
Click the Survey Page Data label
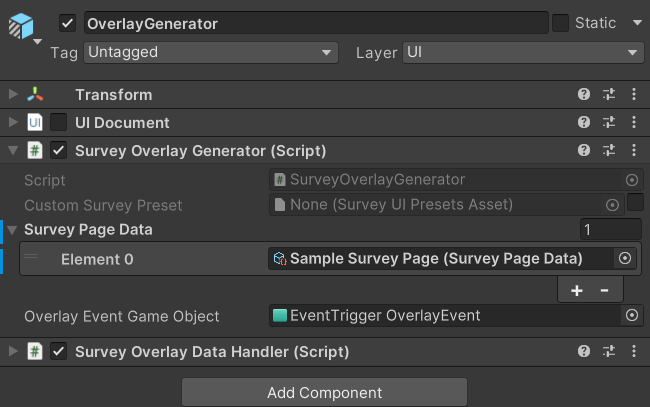(x=88, y=230)
